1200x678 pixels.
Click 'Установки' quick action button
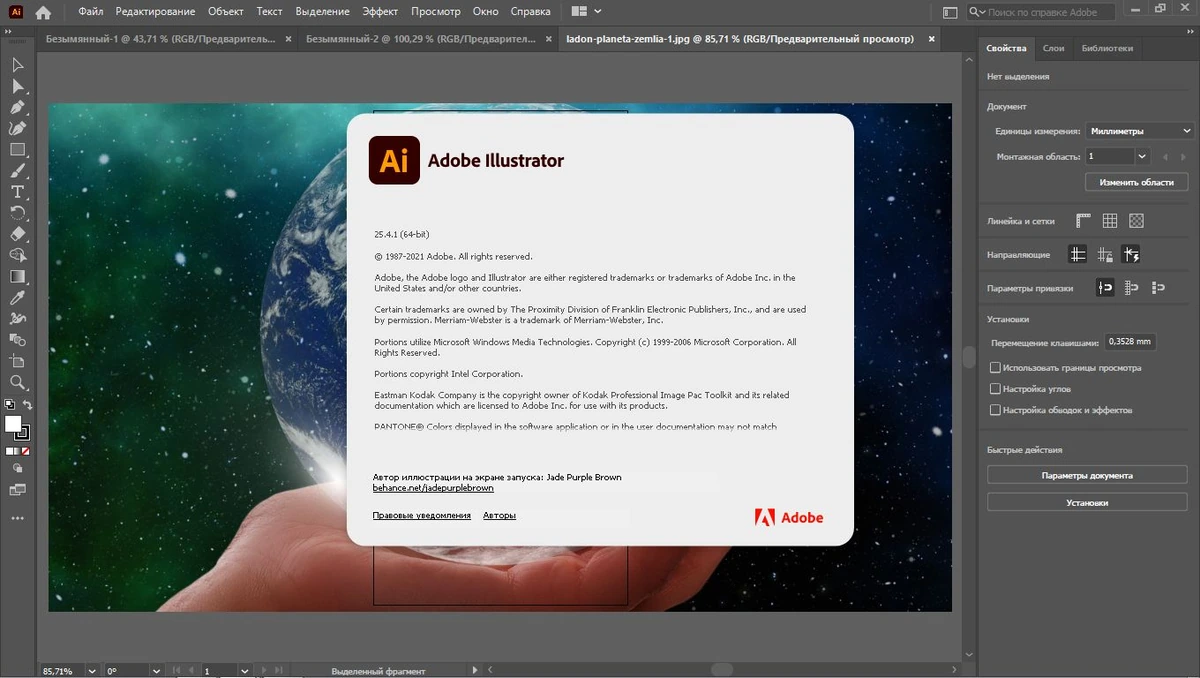tap(1086, 503)
